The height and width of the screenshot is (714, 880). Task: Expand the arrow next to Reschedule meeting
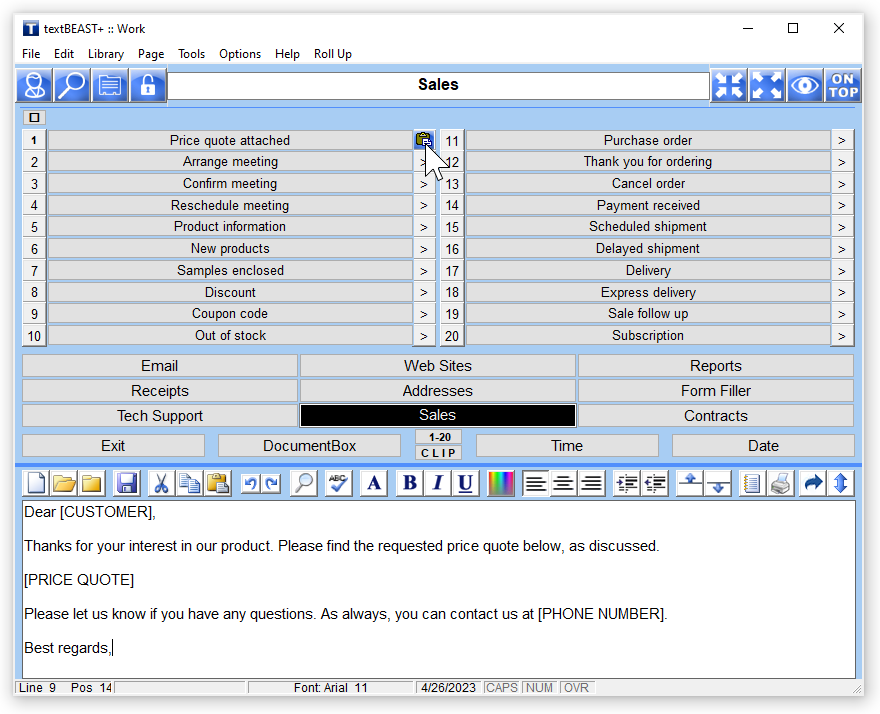point(424,205)
